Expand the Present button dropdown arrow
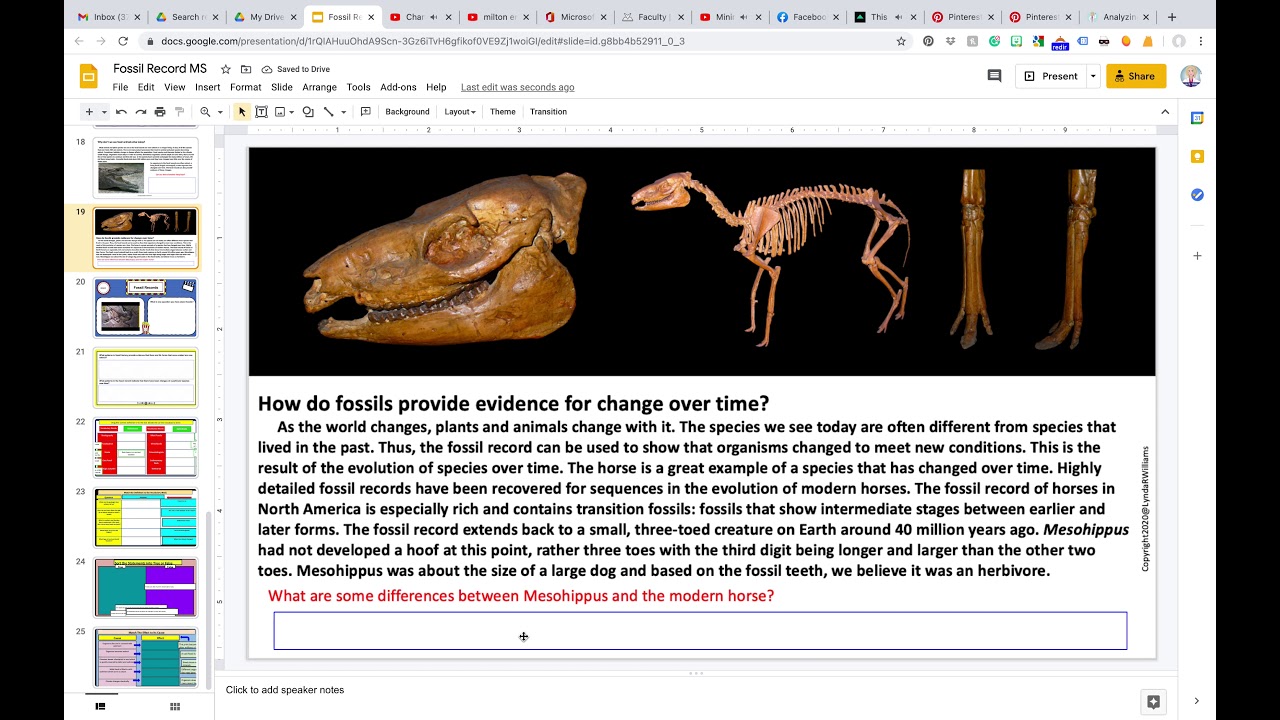The width and height of the screenshot is (1280, 720). click(1091, 75)
